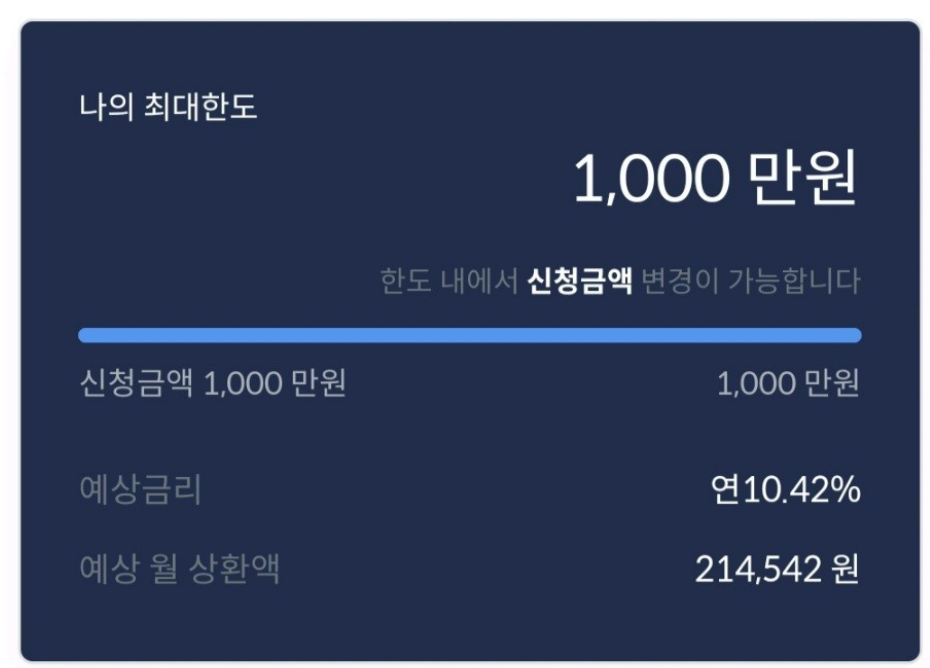Tap the bold '신청금액' hint text
Image resolution: width=930 pixels, height=668 pixels.
[x=580, y=281]
